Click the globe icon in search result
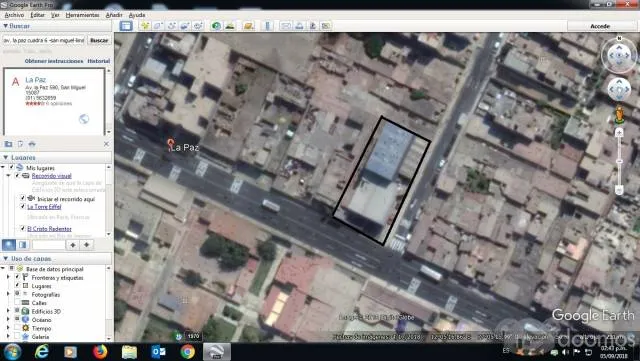The width and height of the screenshot is (640, 361). coord(84,119)
